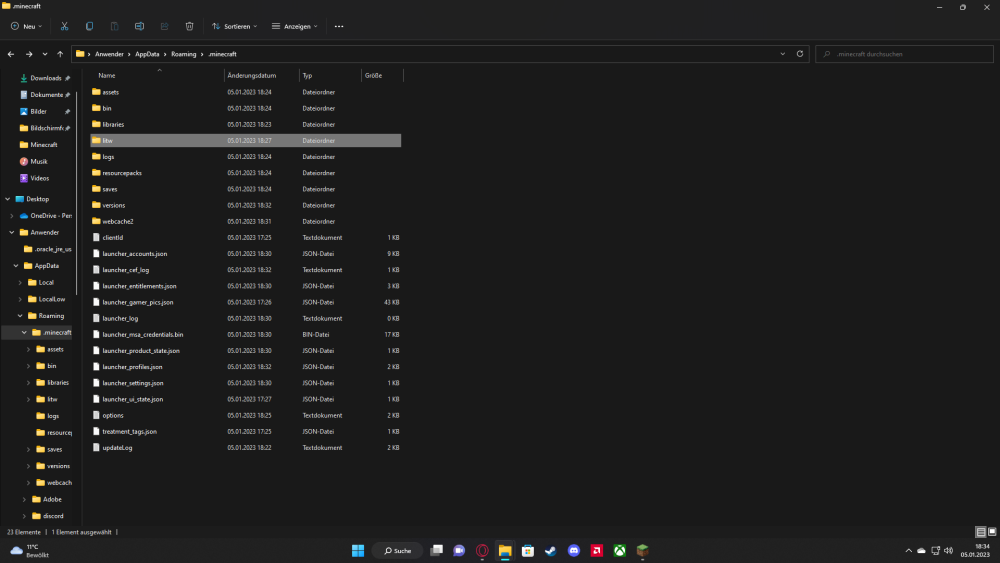Screen dimensions: 1000x563
Task: Open Xbox app from taskbar
Action: (x=619, y=550)
